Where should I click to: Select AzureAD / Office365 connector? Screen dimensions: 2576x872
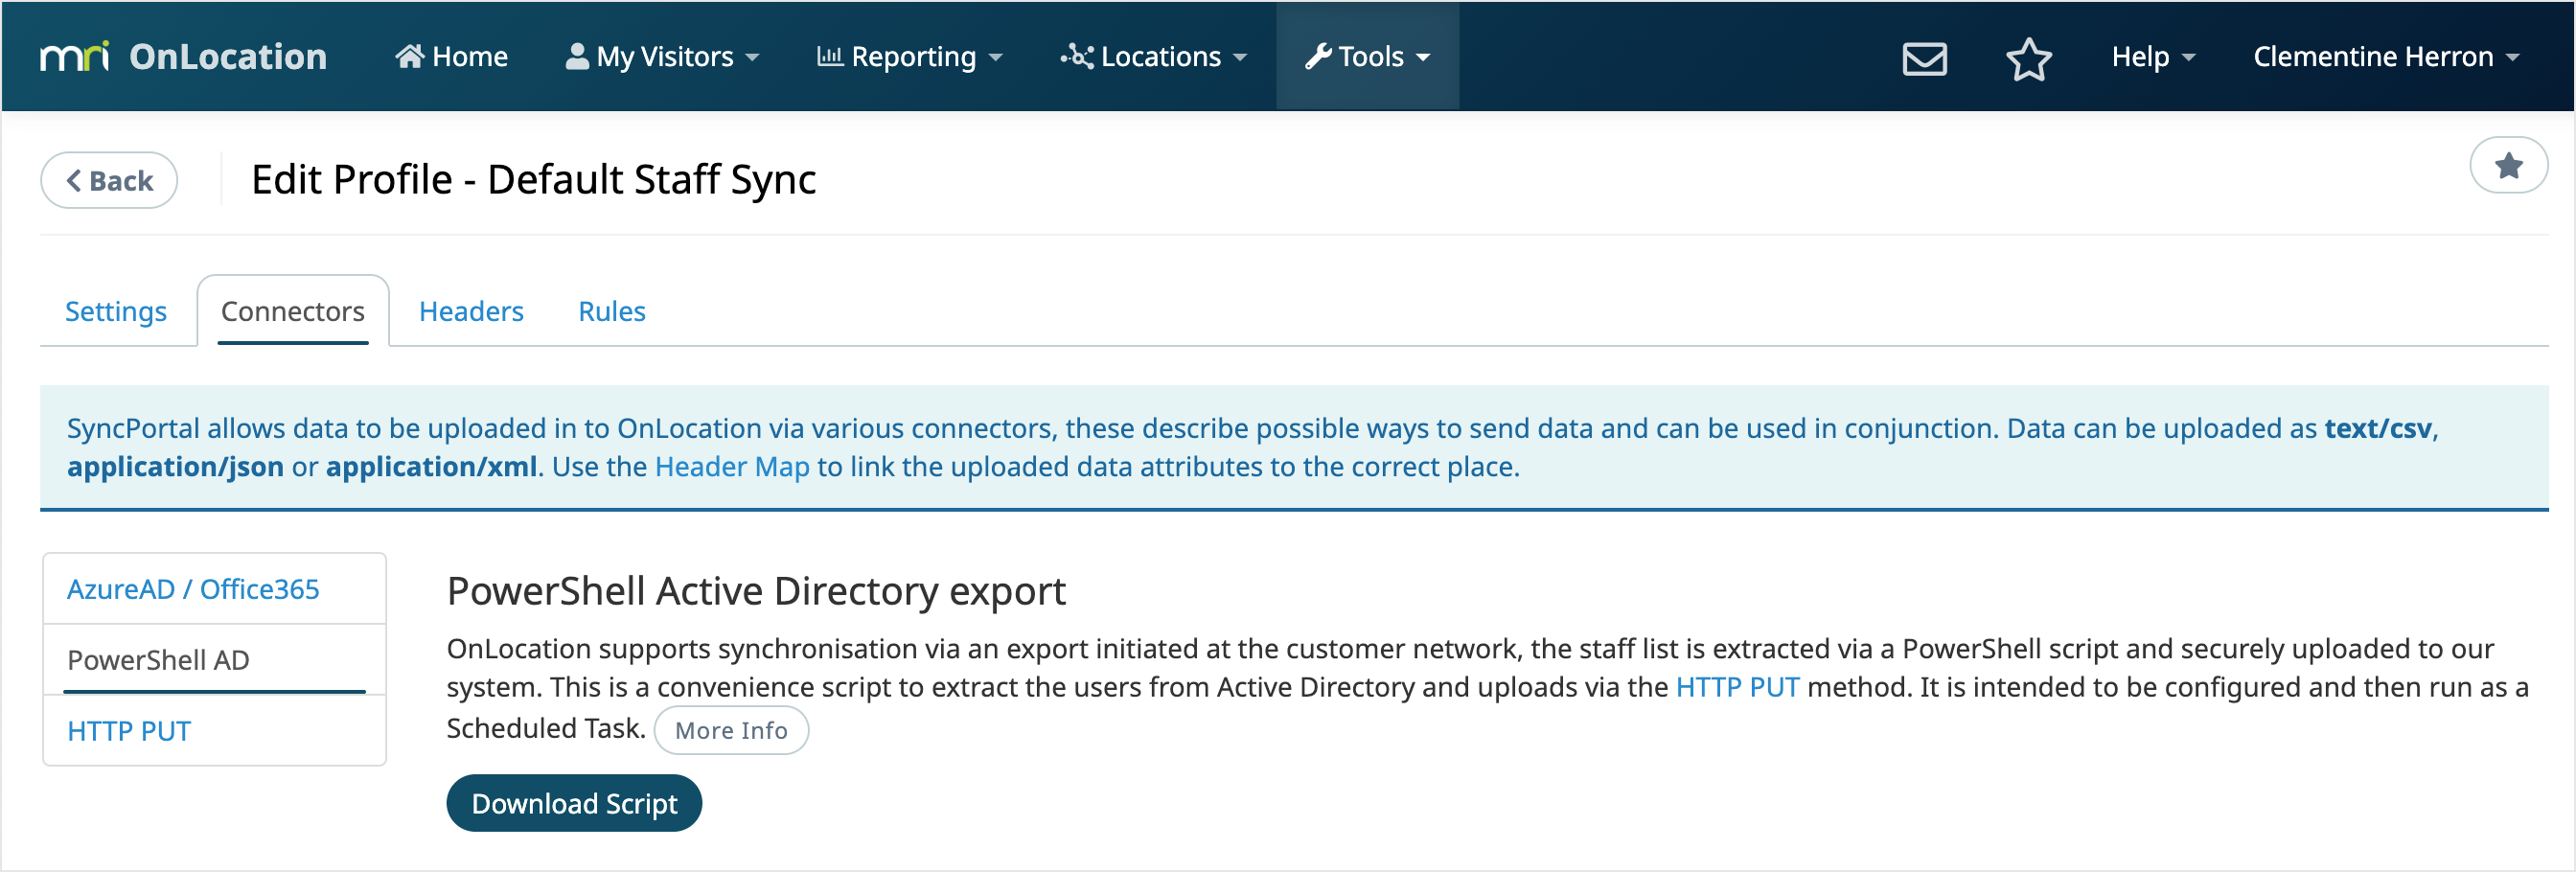[214, 590]
